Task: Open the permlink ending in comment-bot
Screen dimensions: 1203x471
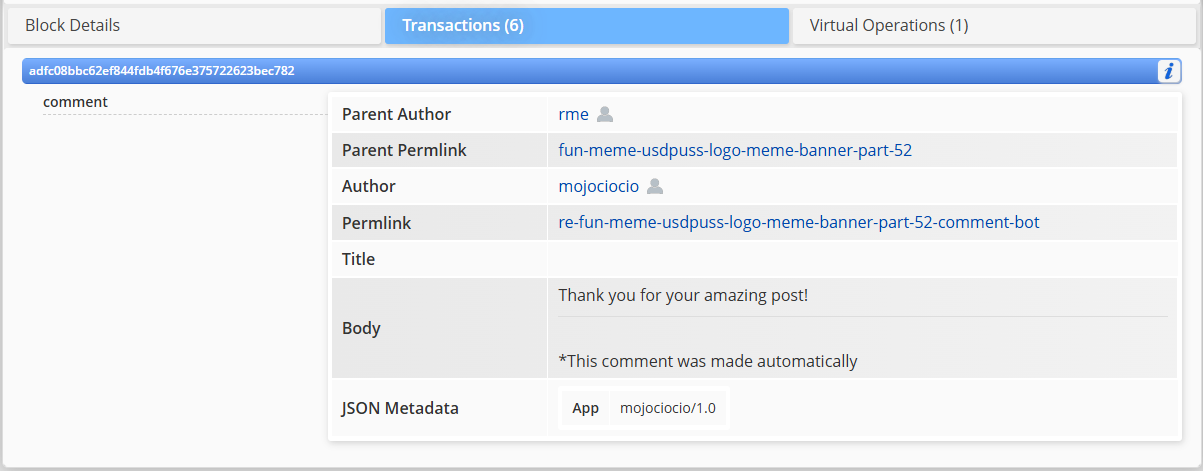Action: [798, 222]
